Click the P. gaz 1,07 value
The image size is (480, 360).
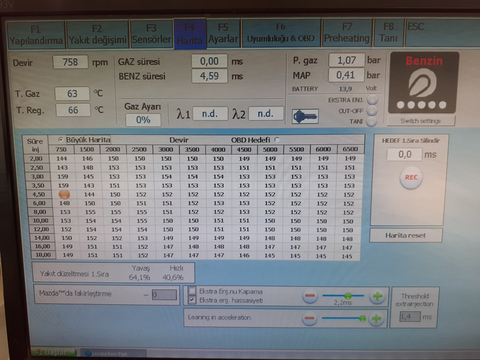tap(346, 60)
